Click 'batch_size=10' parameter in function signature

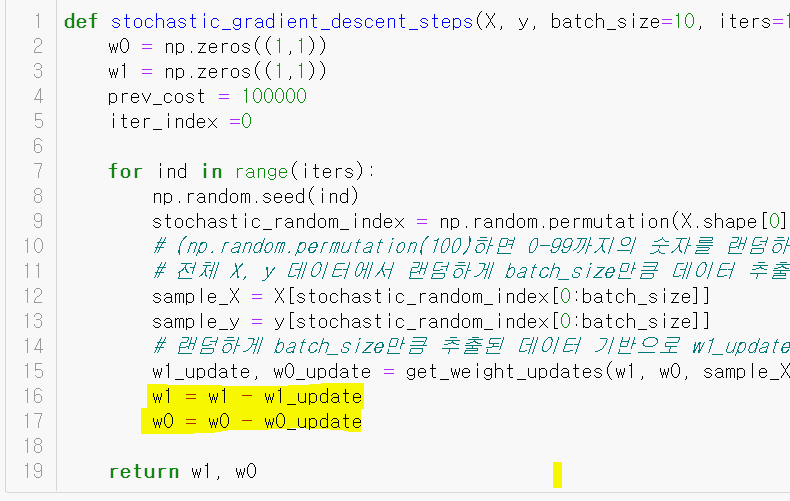(622, 22)
